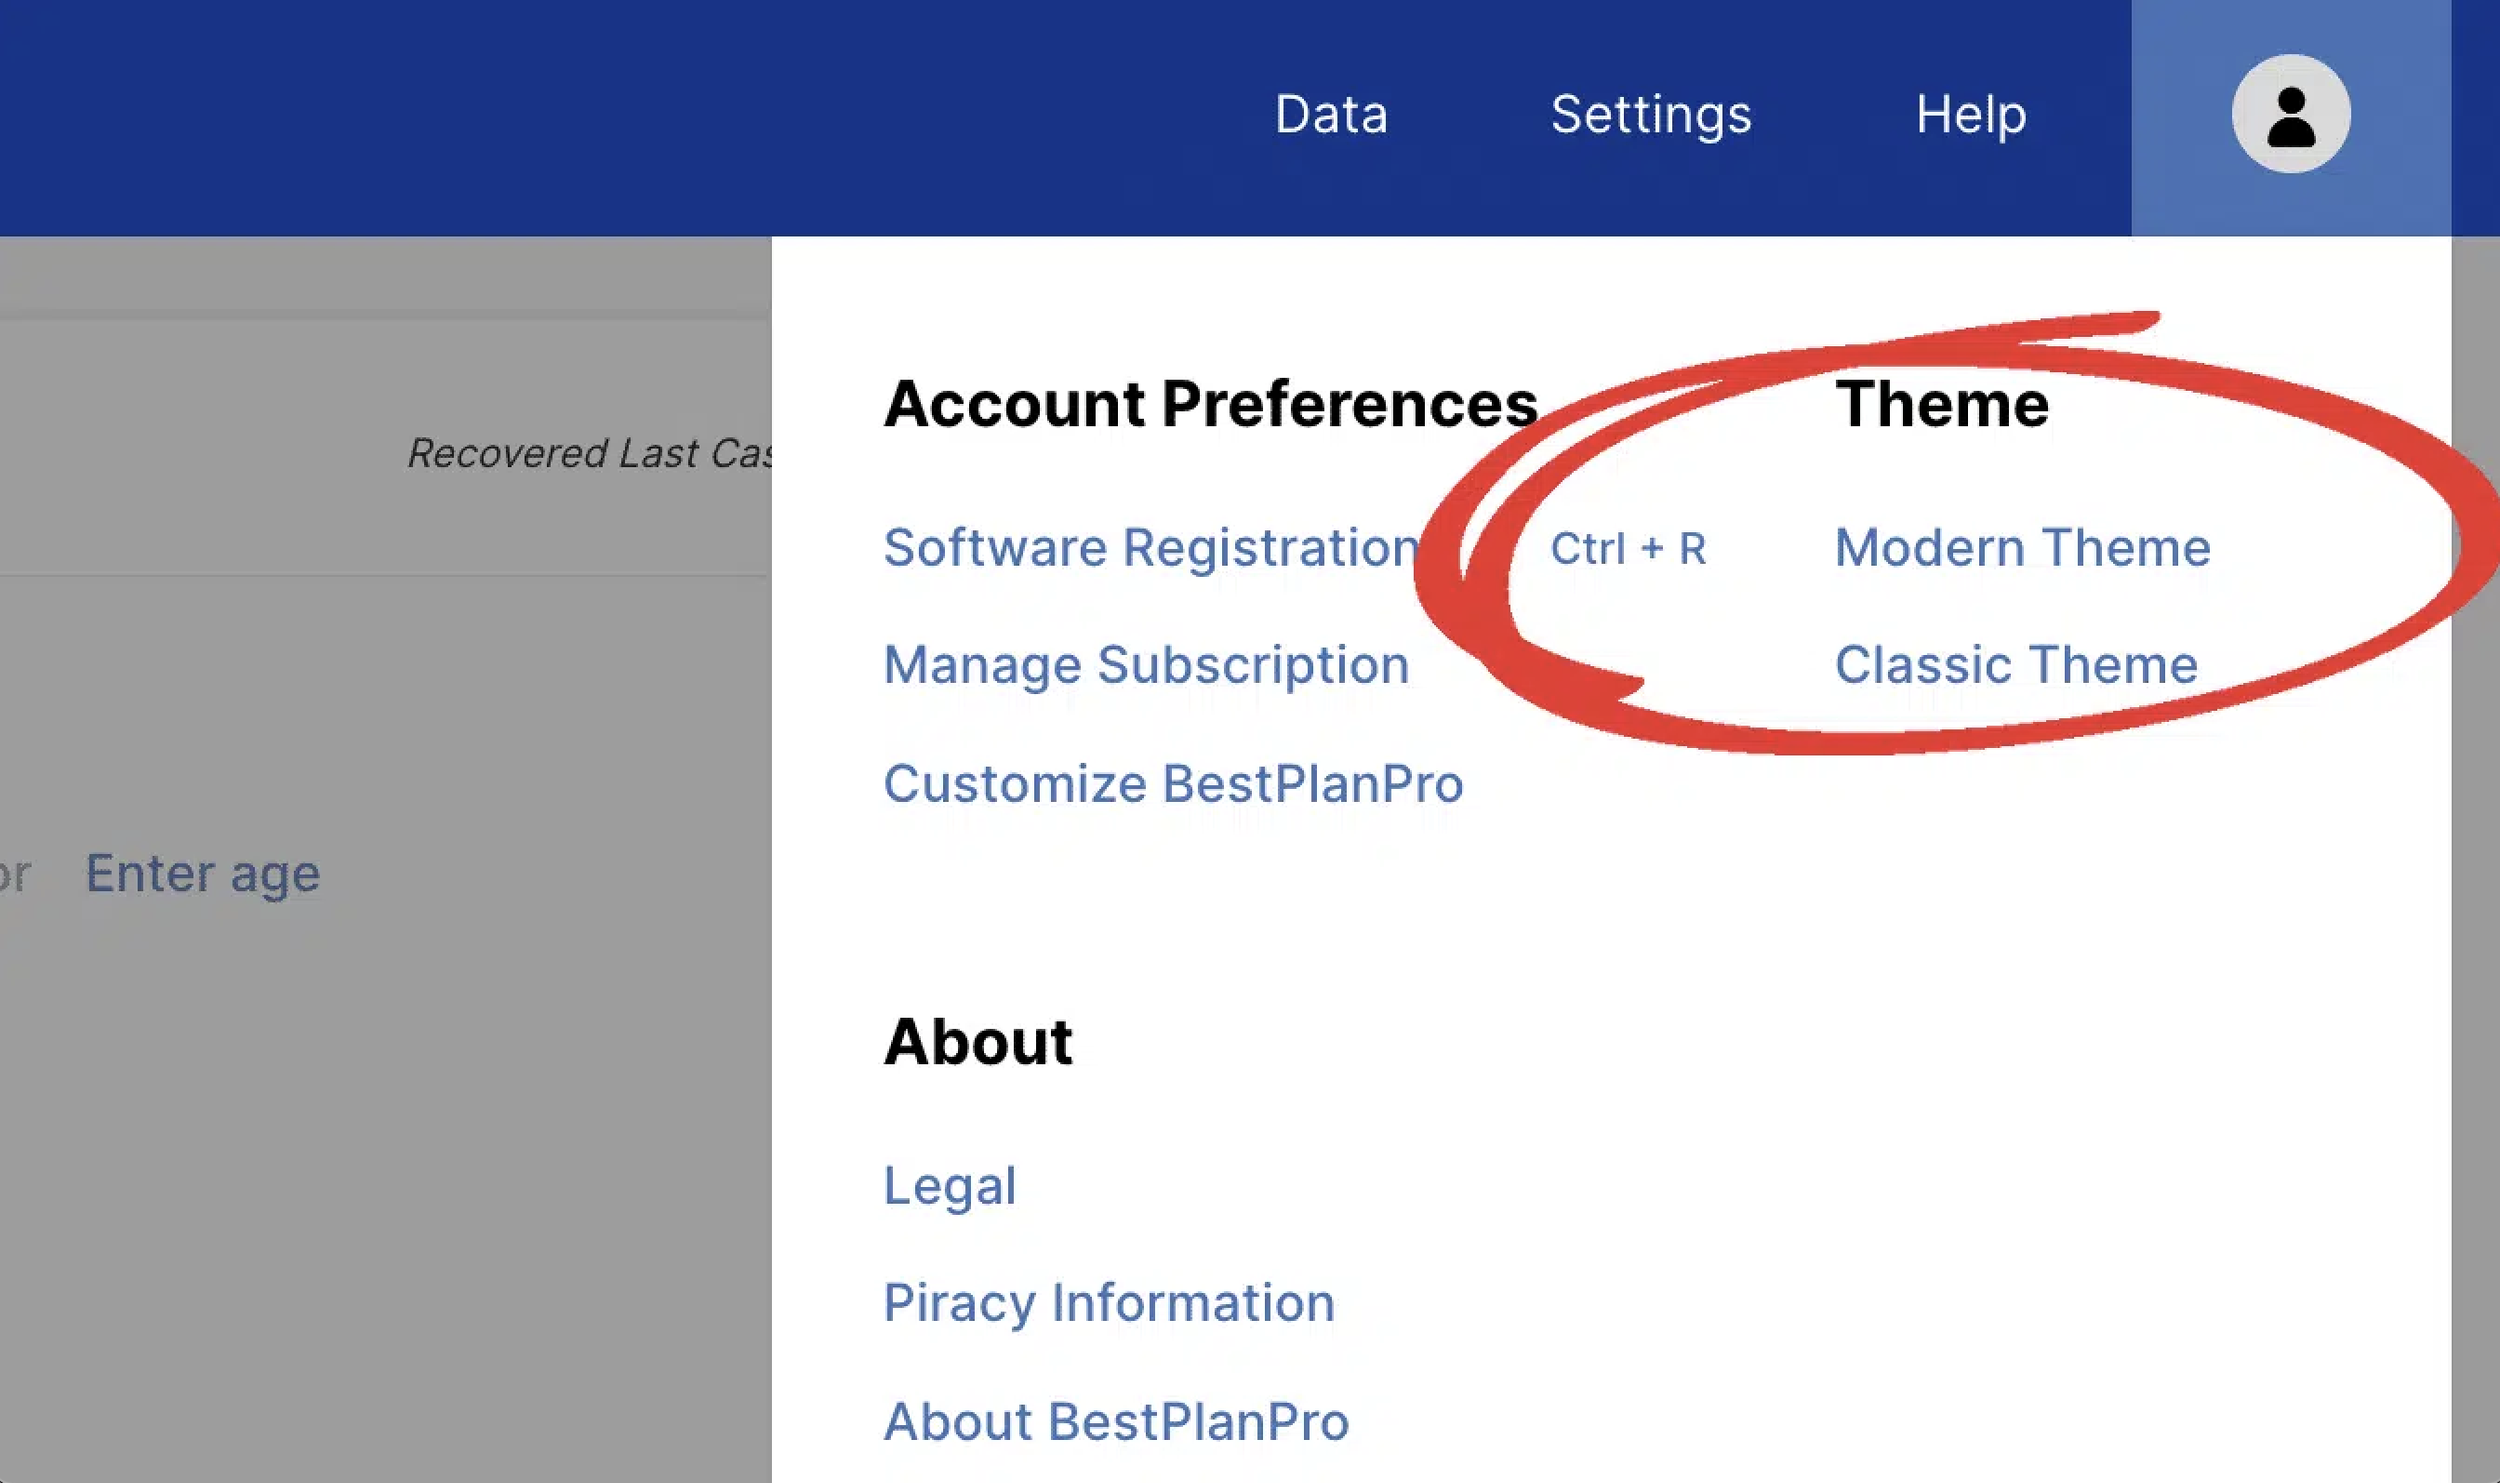
Task: Open the Legal page
Action: (949, 1185)
